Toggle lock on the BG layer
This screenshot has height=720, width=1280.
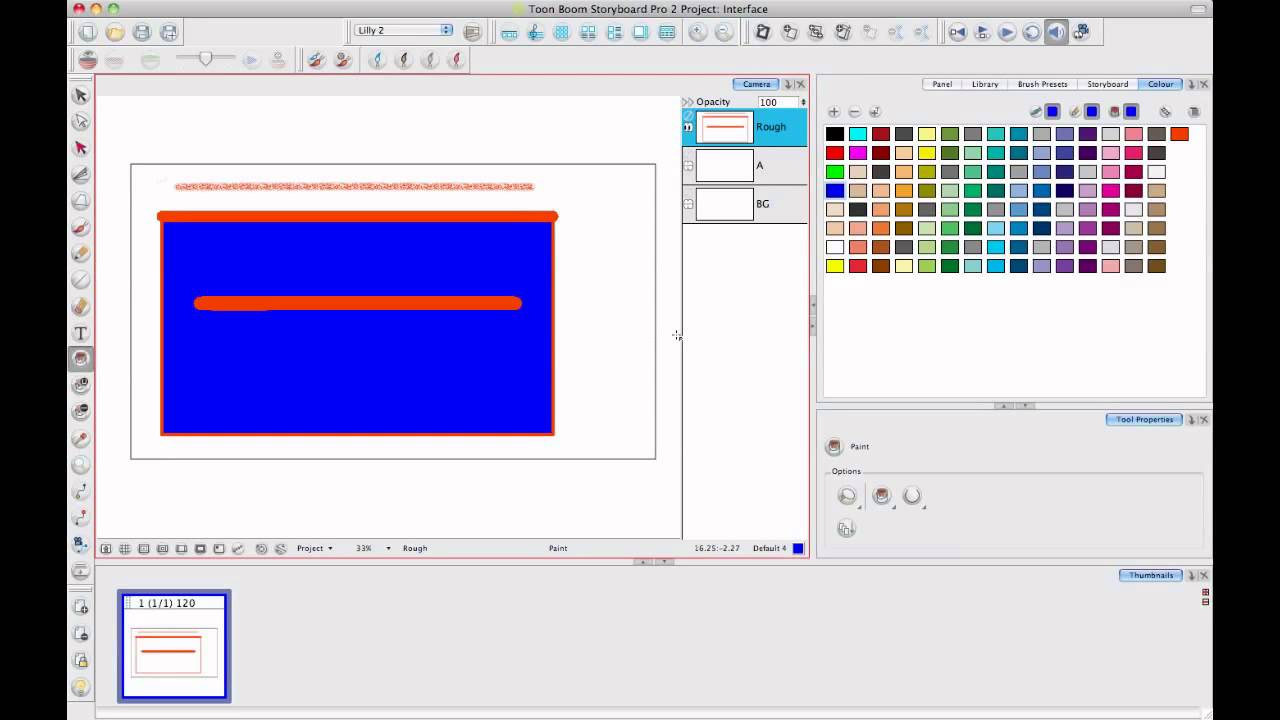(x=688, y=204)
